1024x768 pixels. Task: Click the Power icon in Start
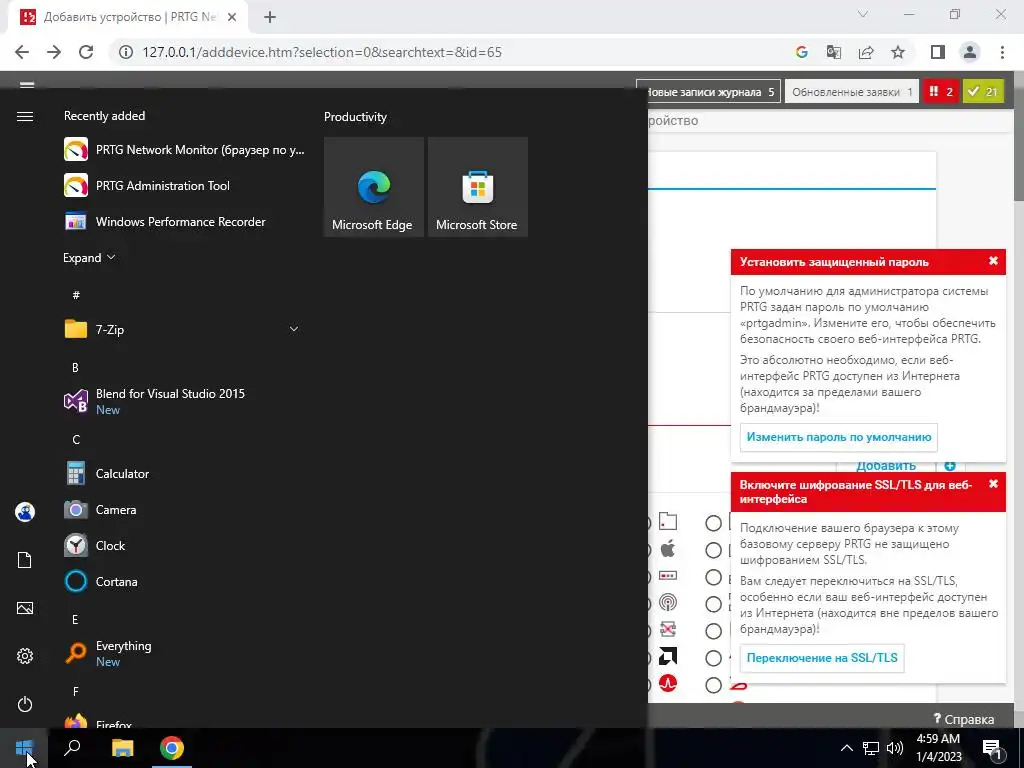(25, 704)
